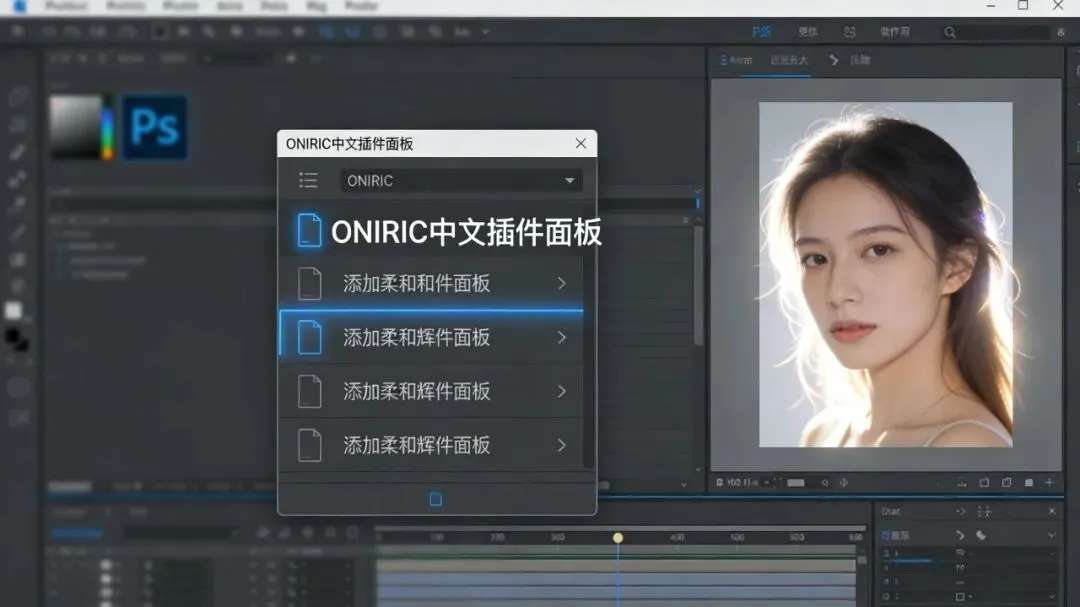Click the list icon beside ONIRIC dropdown

click(308, 181)
